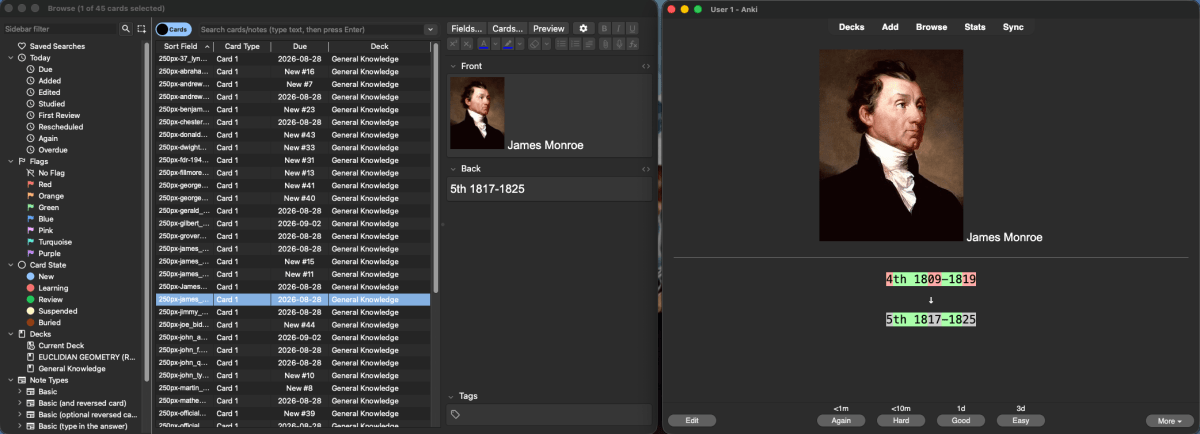This screenshot has width=1200, height=434.
Task: Collapse the Flags tree section
Action: click(10, 161)
